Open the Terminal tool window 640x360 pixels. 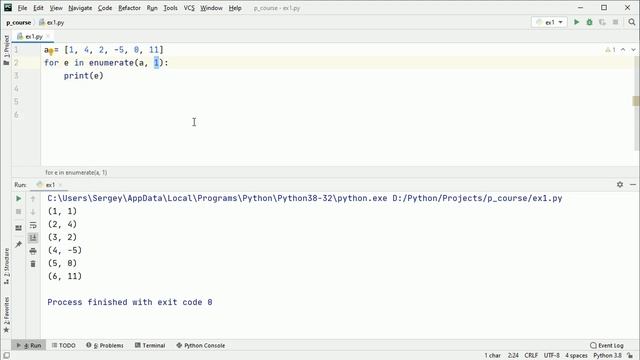(x=150, y=345)
